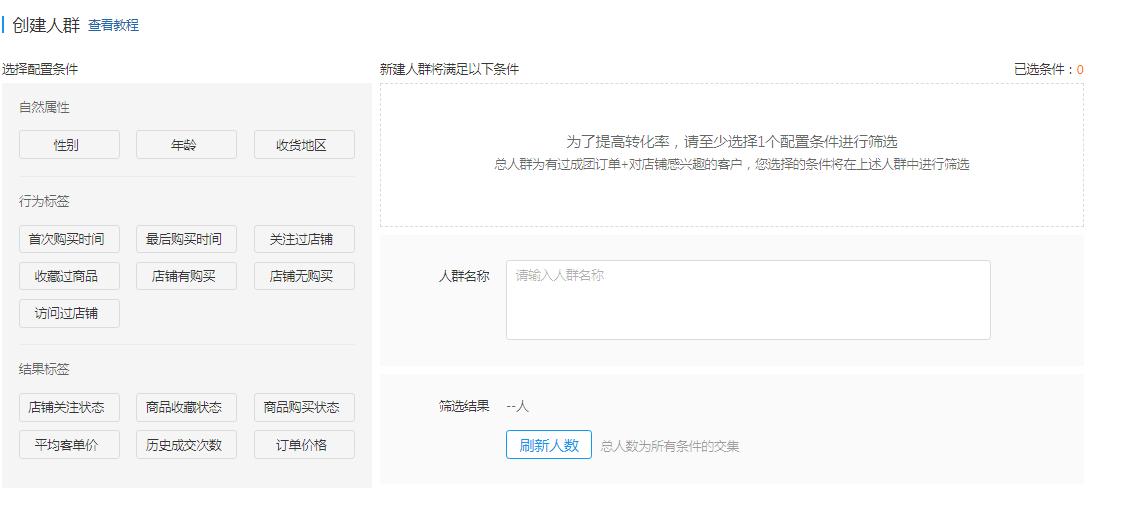Image resolution: width=1124 pixels, height=505 pixels.
Task: Select the 店铺无购买 tag
Action: [x=304, y=276]
